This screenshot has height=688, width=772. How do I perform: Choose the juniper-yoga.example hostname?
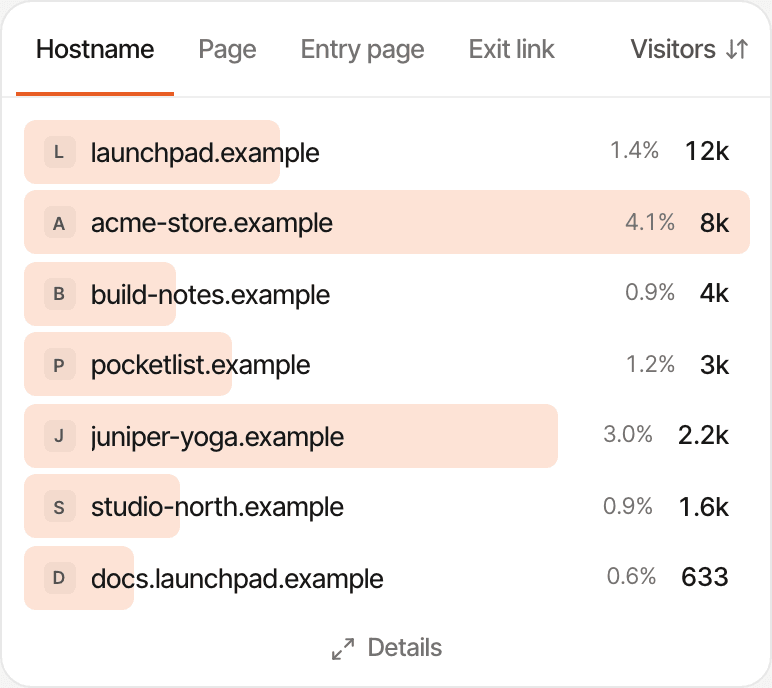pos(217,437)
